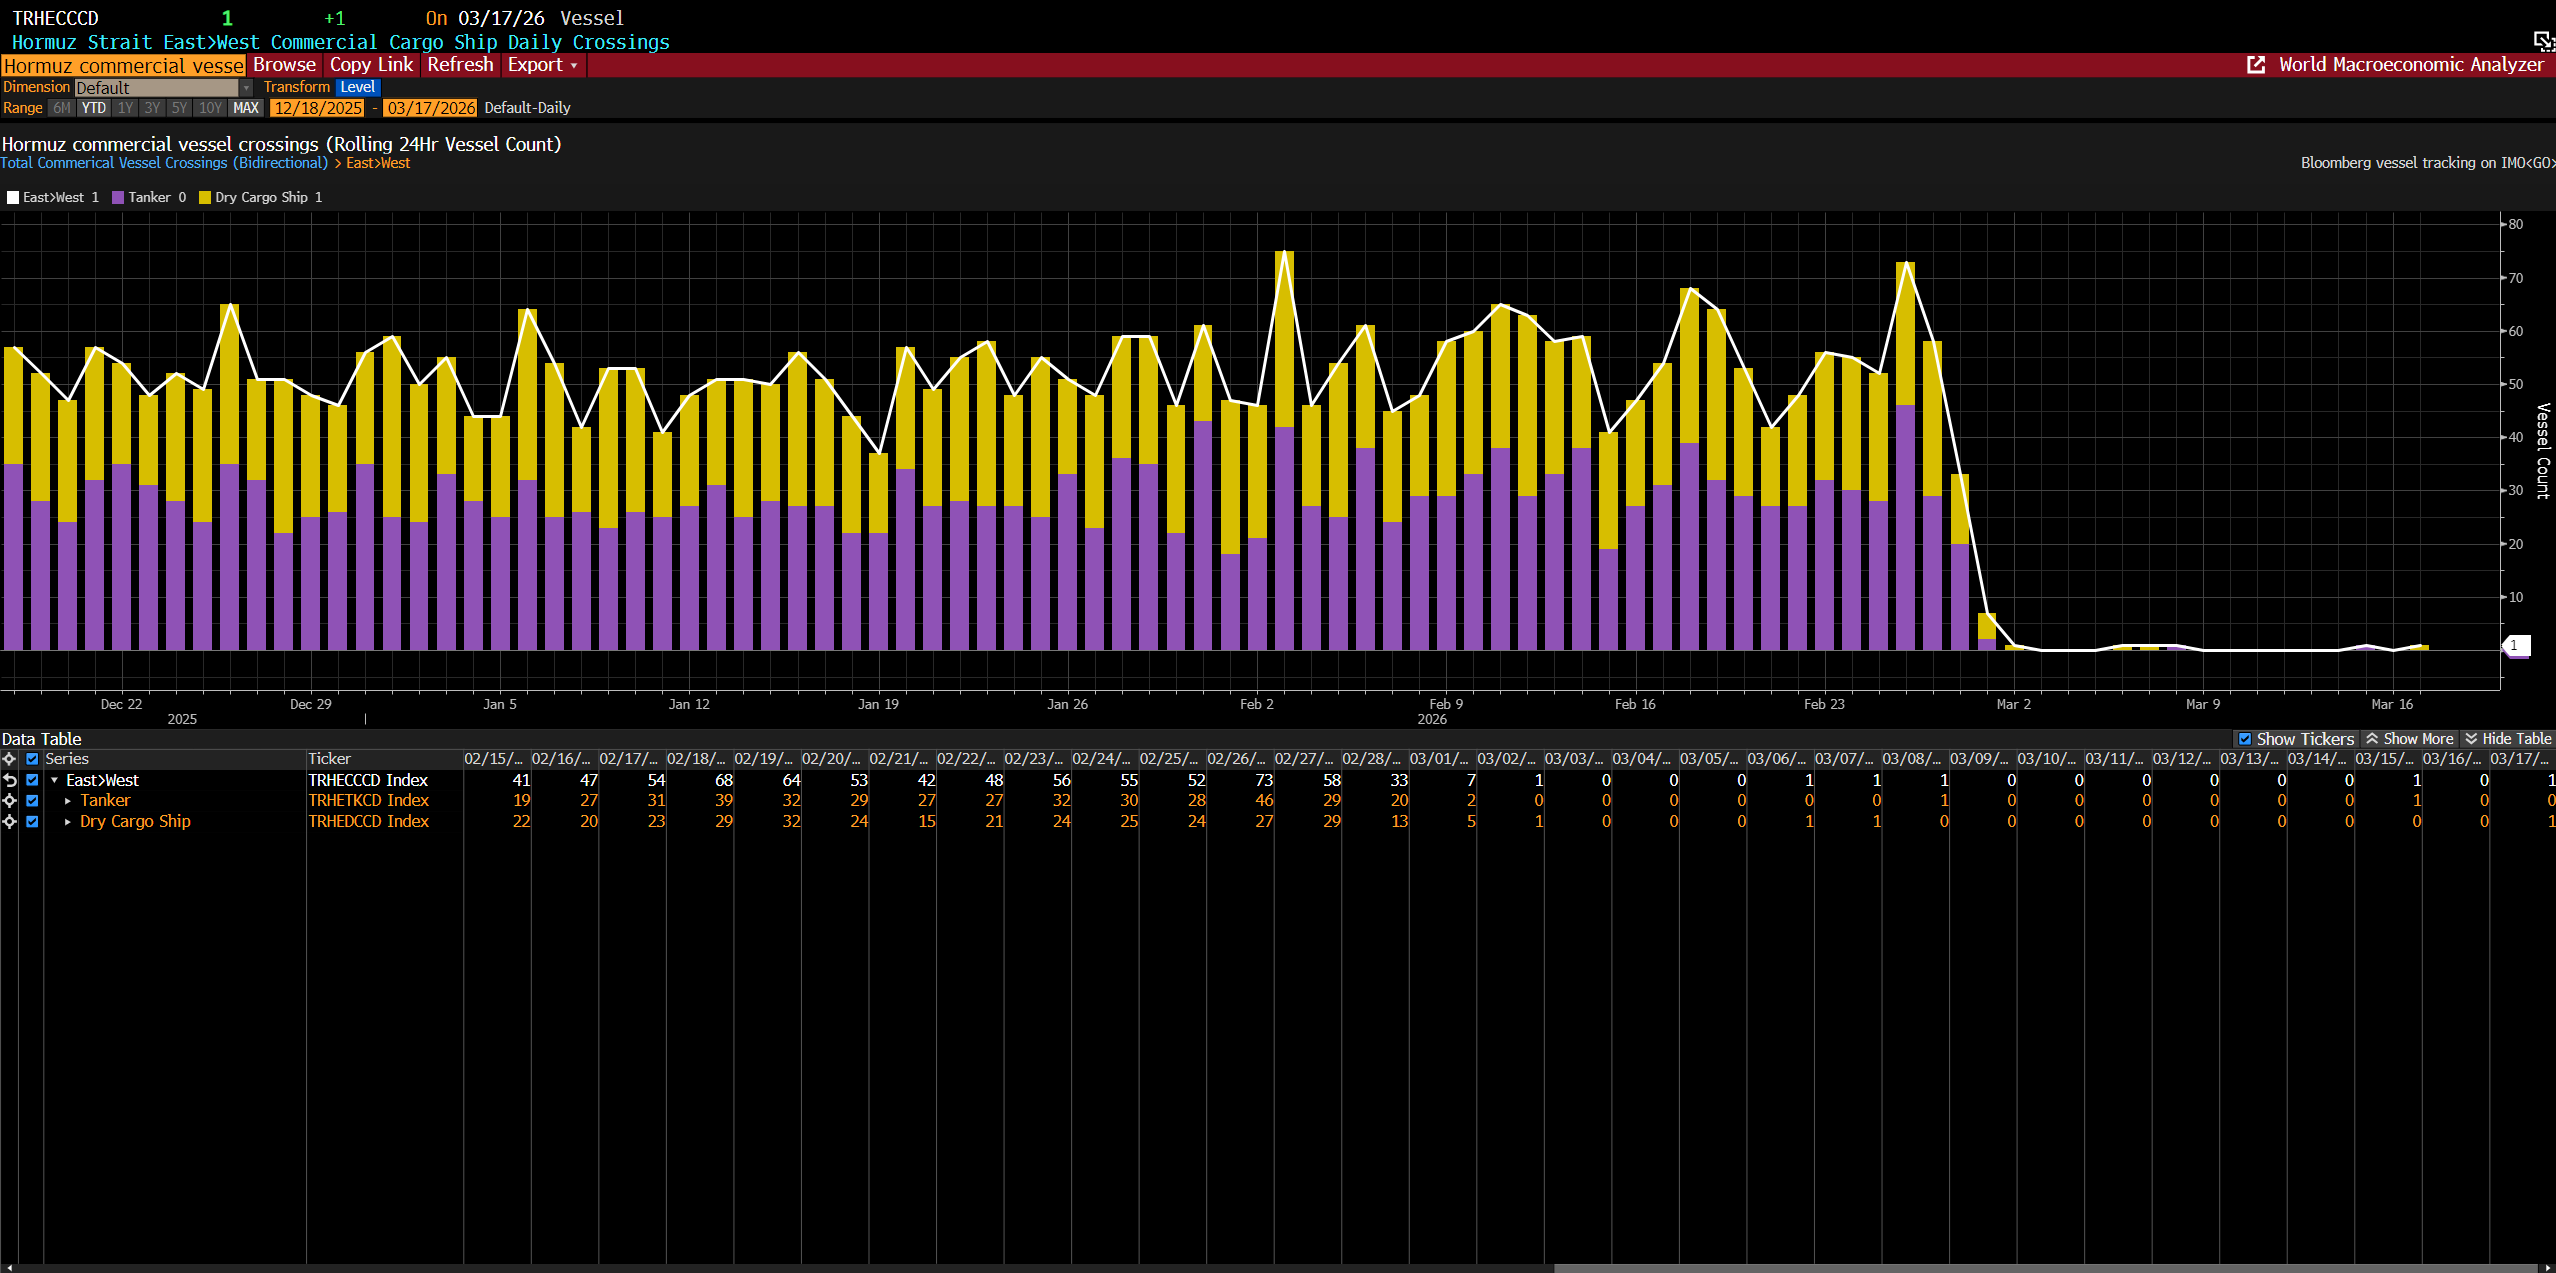Follow Total Commerical Vessel Crossings breadcrumb link
Viewport: 2556px width, 1273px height.
click(x=164, y=163)
